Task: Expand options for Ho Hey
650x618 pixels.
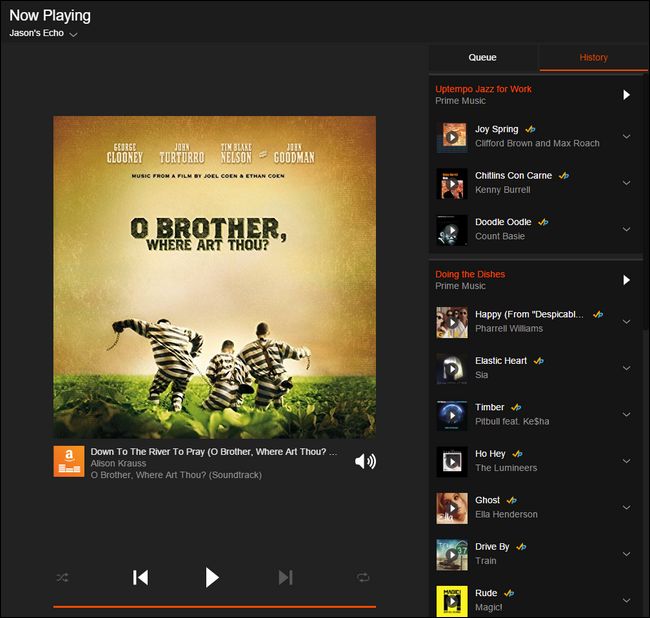Action: click(x=626, y=461)
